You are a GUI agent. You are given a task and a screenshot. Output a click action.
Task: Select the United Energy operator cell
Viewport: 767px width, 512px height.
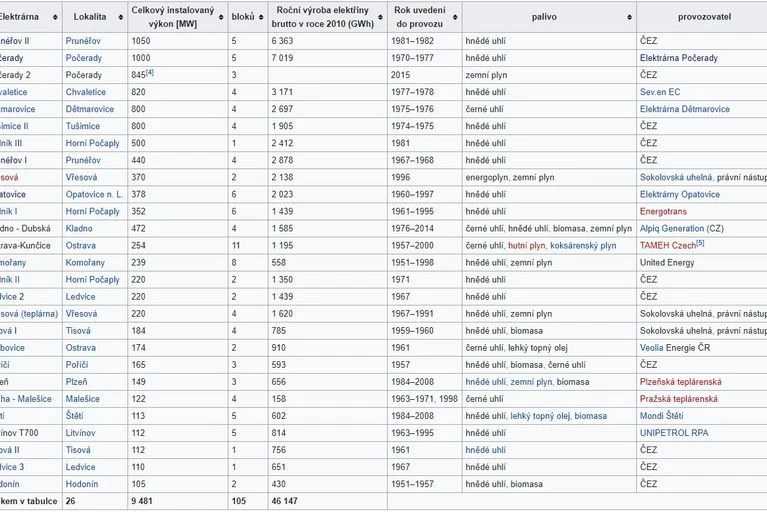[702, 263]
